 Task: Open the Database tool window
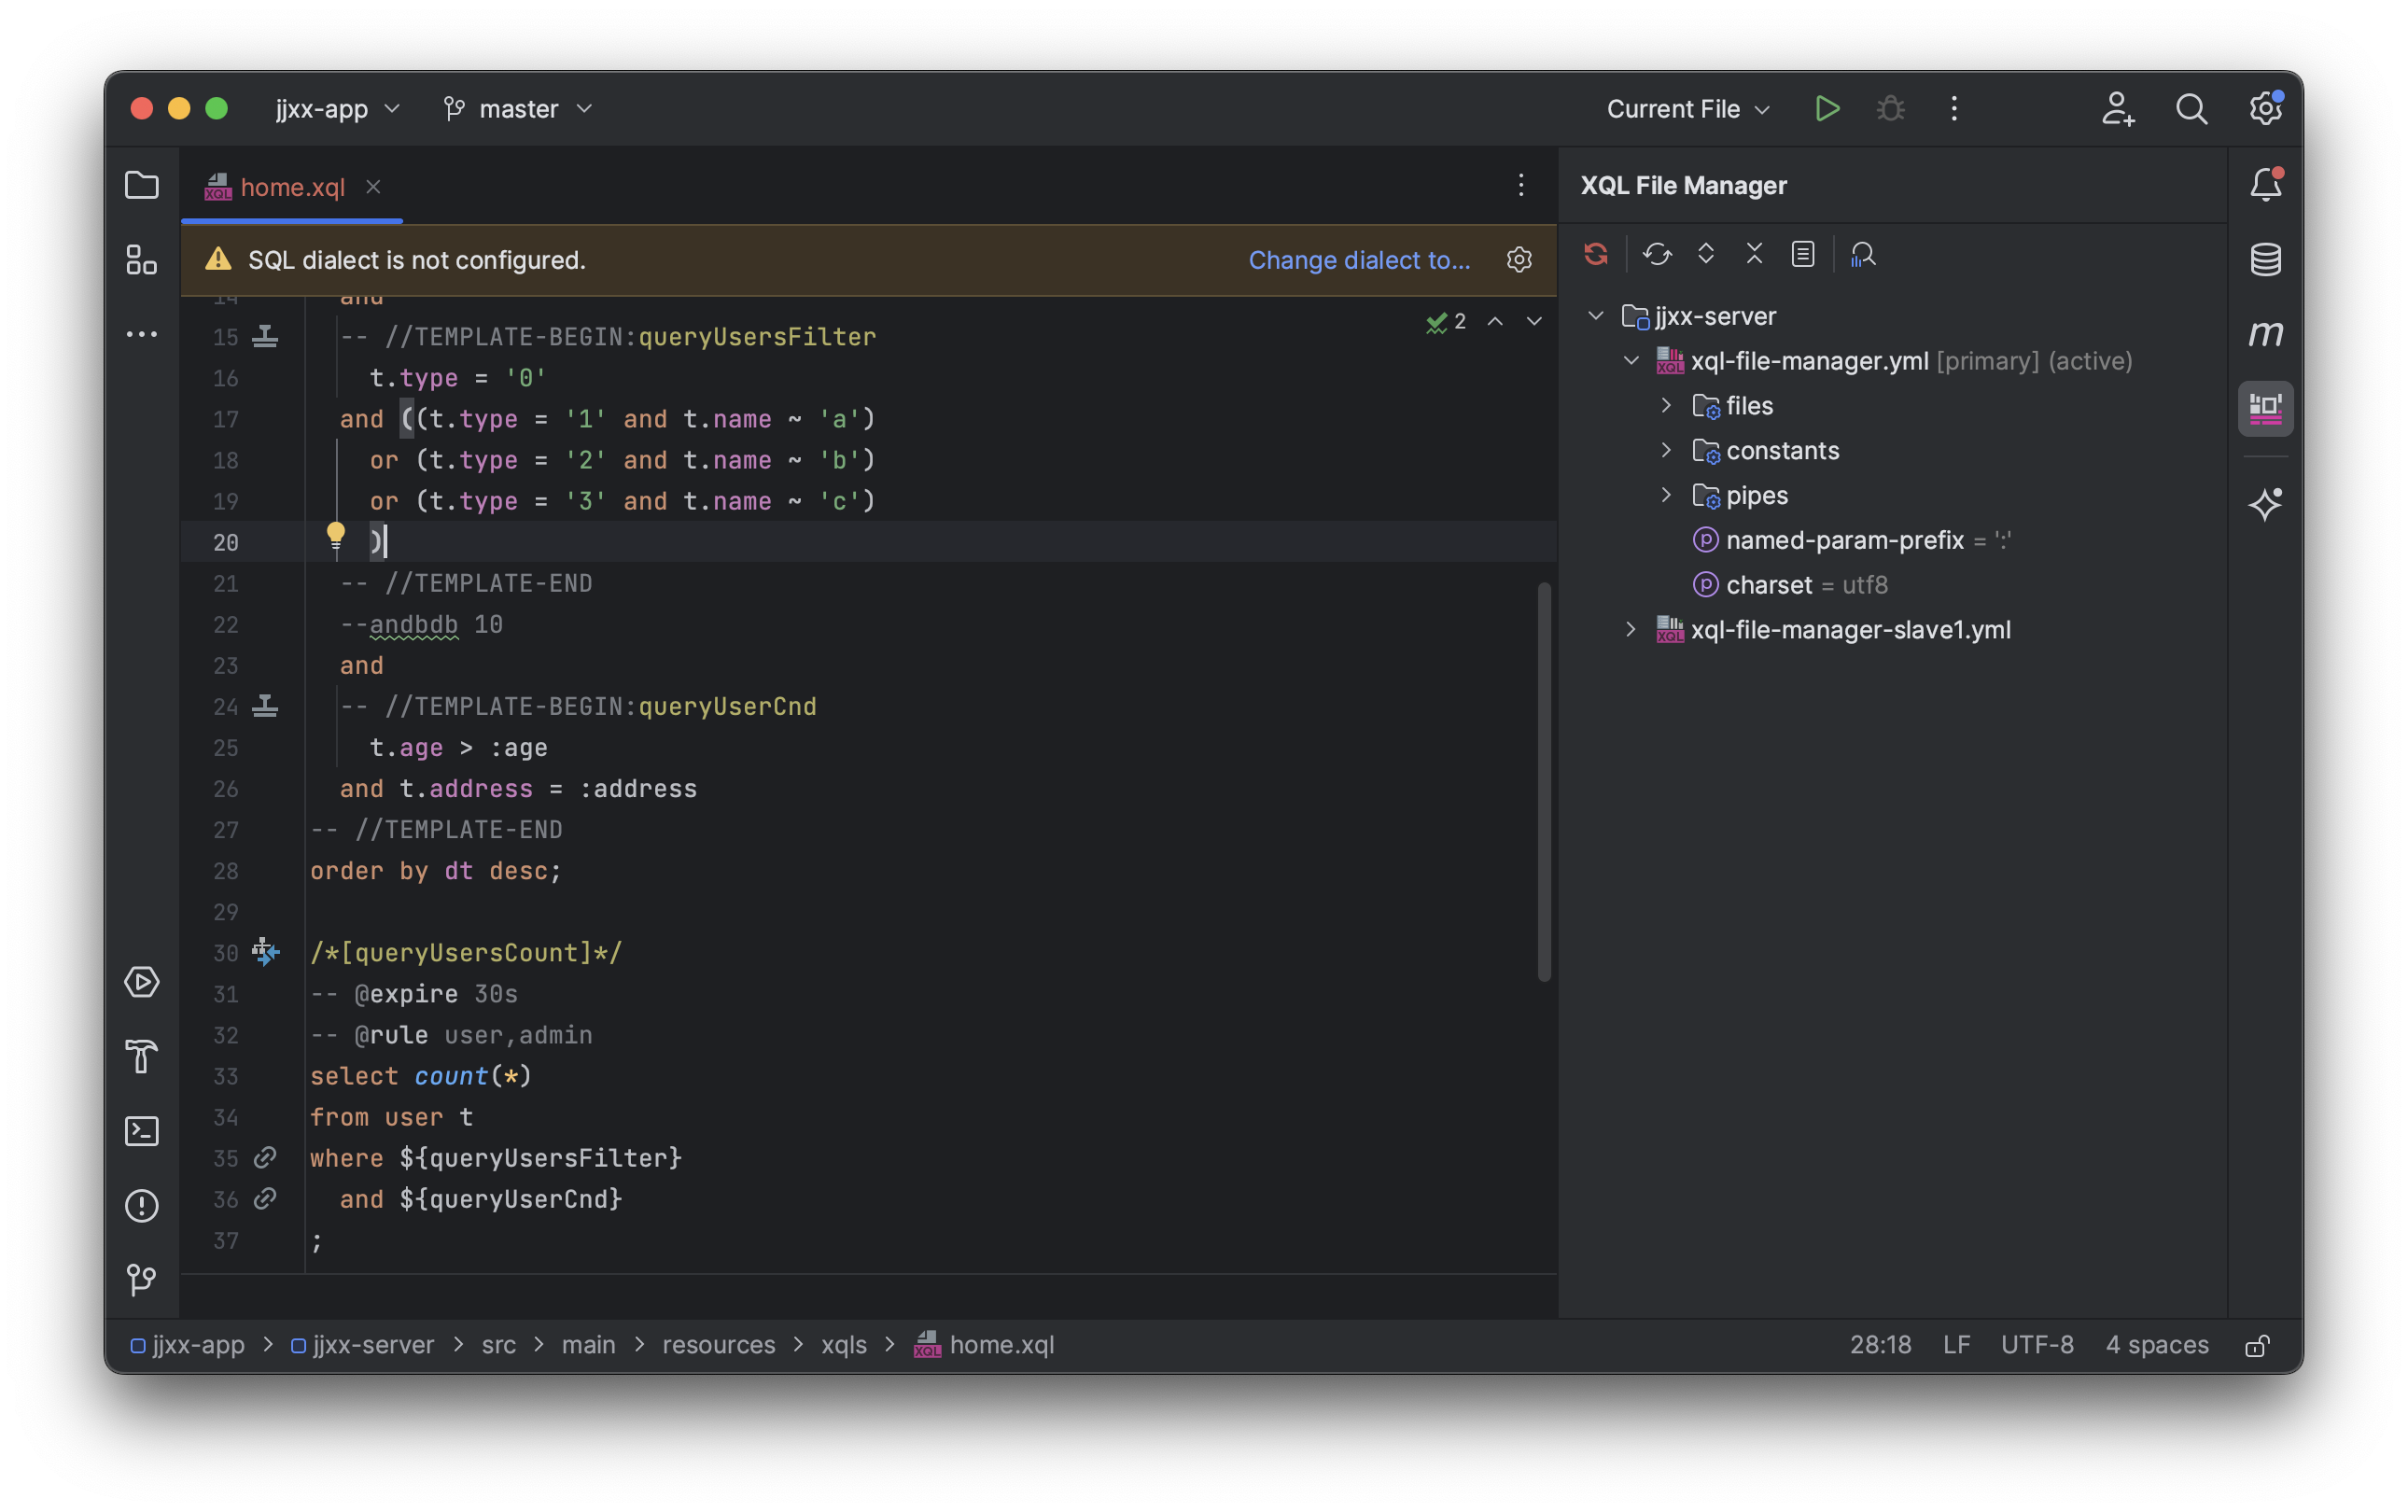tap(2265, 260)
